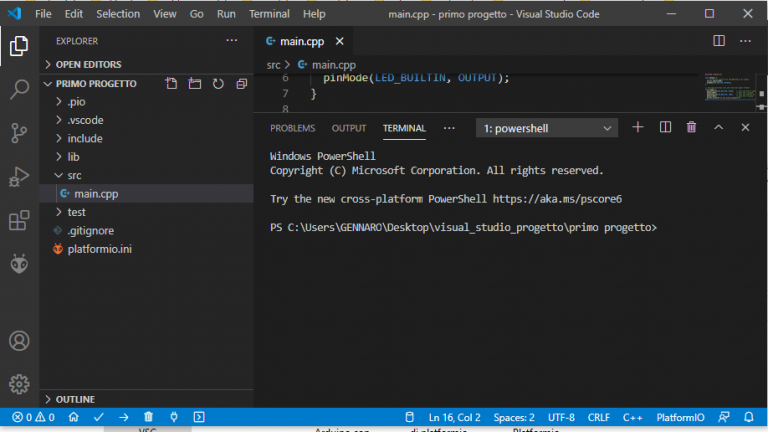Screen dimensions: 768x432
Task: Toggle split editor layout button
Action: pos(718,41)
